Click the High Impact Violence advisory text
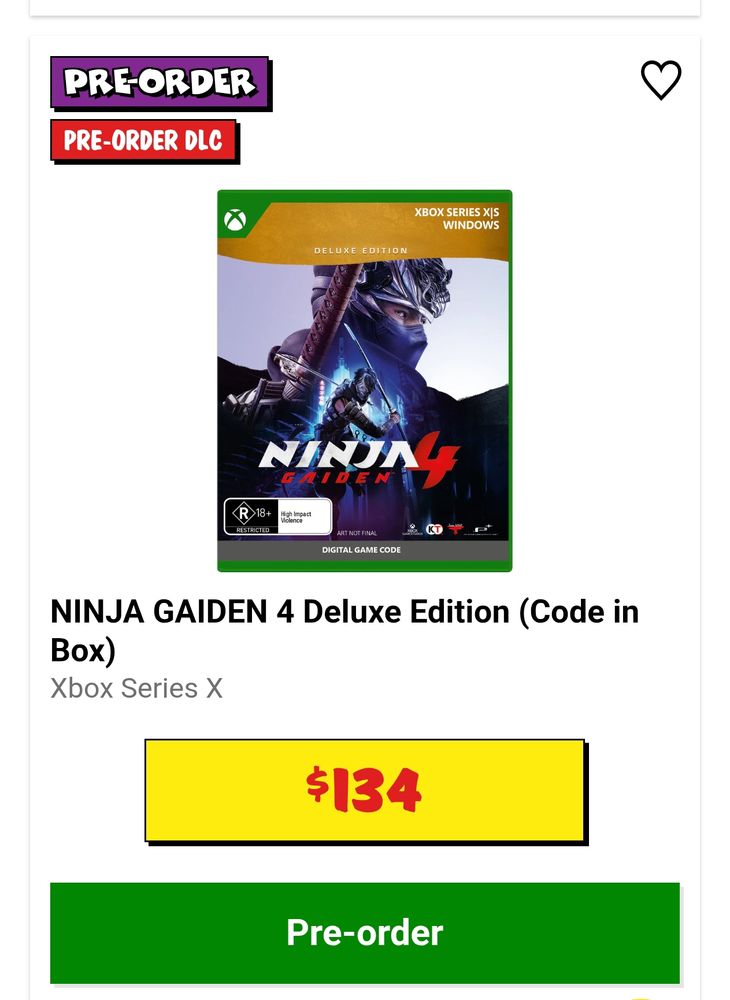Image resolution: width=730 pixels, height=1000 pixels. click(x=296, y=517)
